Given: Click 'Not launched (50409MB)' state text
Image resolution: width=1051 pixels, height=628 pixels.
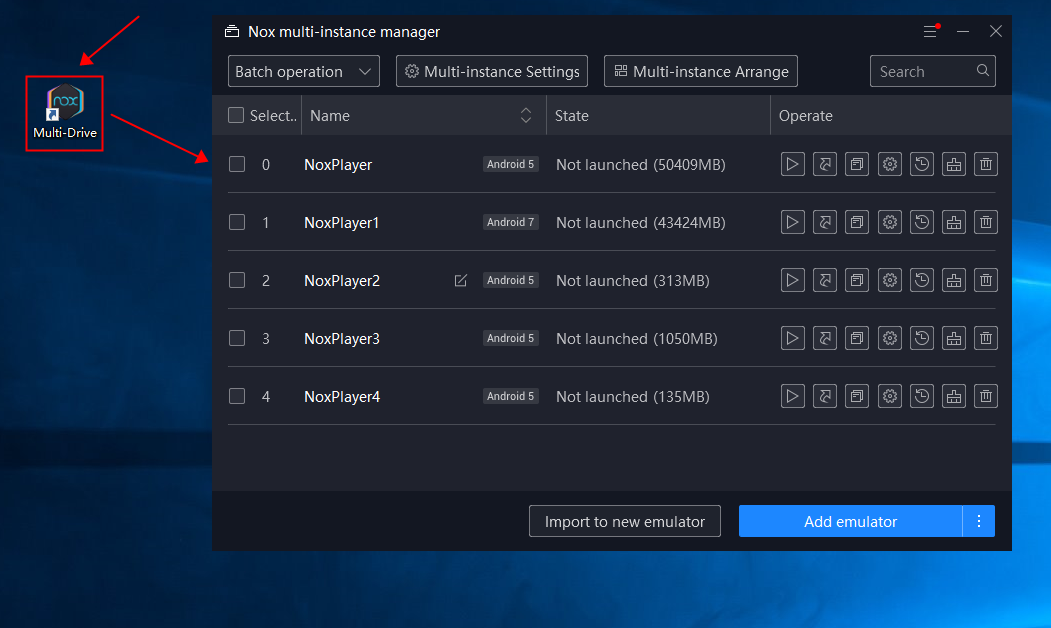Looking at the screenshot, I should (x=641, y=164).
